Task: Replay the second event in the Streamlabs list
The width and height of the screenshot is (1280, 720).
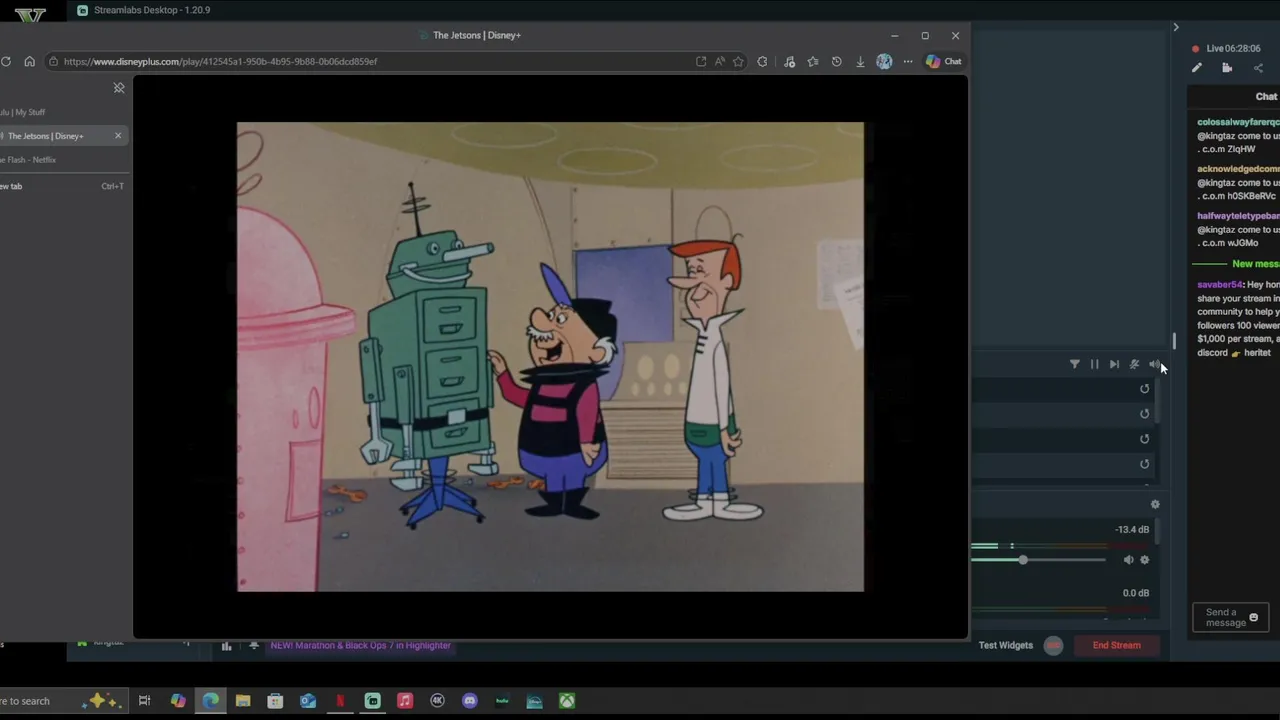Action: 1145,414
